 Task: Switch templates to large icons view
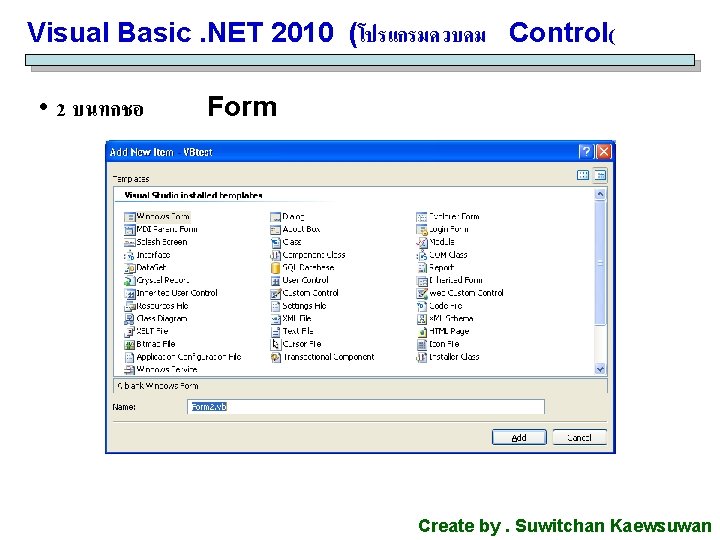(583, 175)
